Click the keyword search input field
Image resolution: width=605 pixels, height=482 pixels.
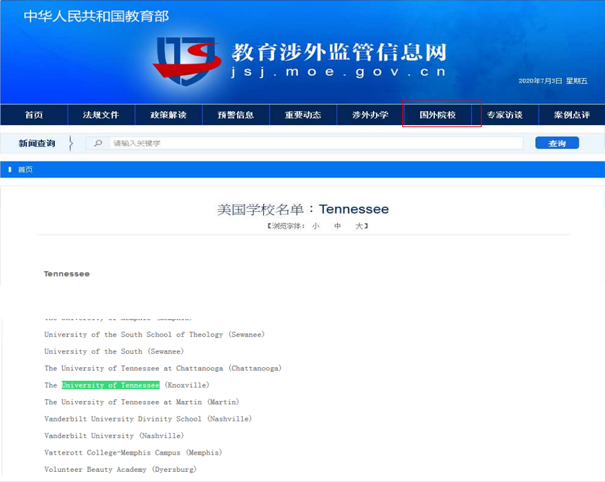[310, 143]
